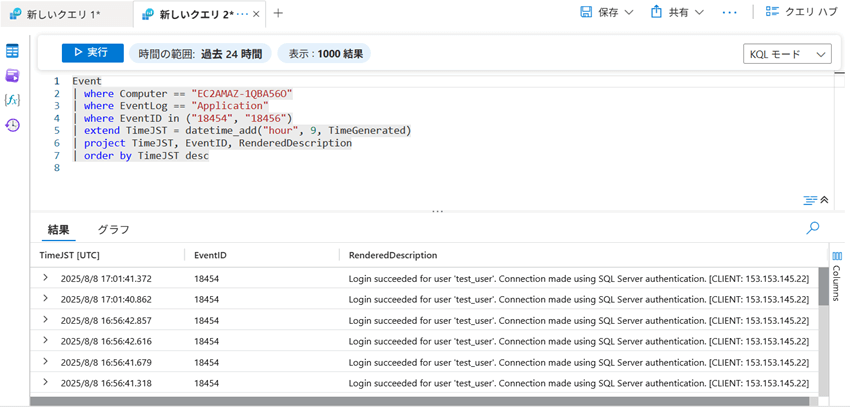Open the 保存 dropdown menu
This screenshot has height=407, width=850.
607,13
